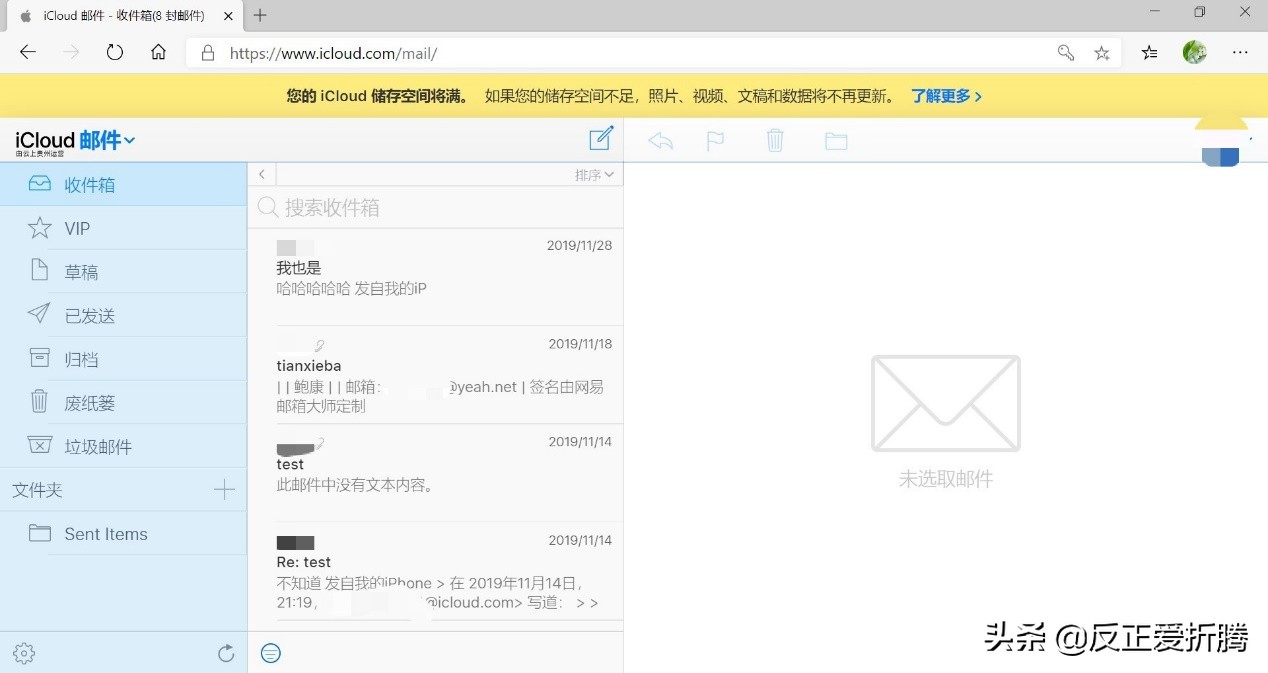The height and width of the screenshot is (673, 1268).
Task: Open the 草稿 drafts folder
Action: [82, 271]
